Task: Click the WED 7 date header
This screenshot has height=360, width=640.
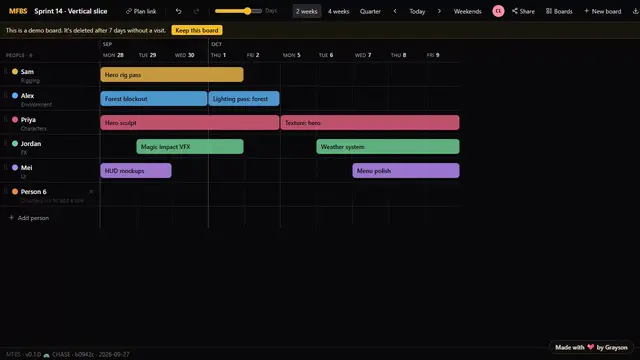Action: tap(363, 55)
